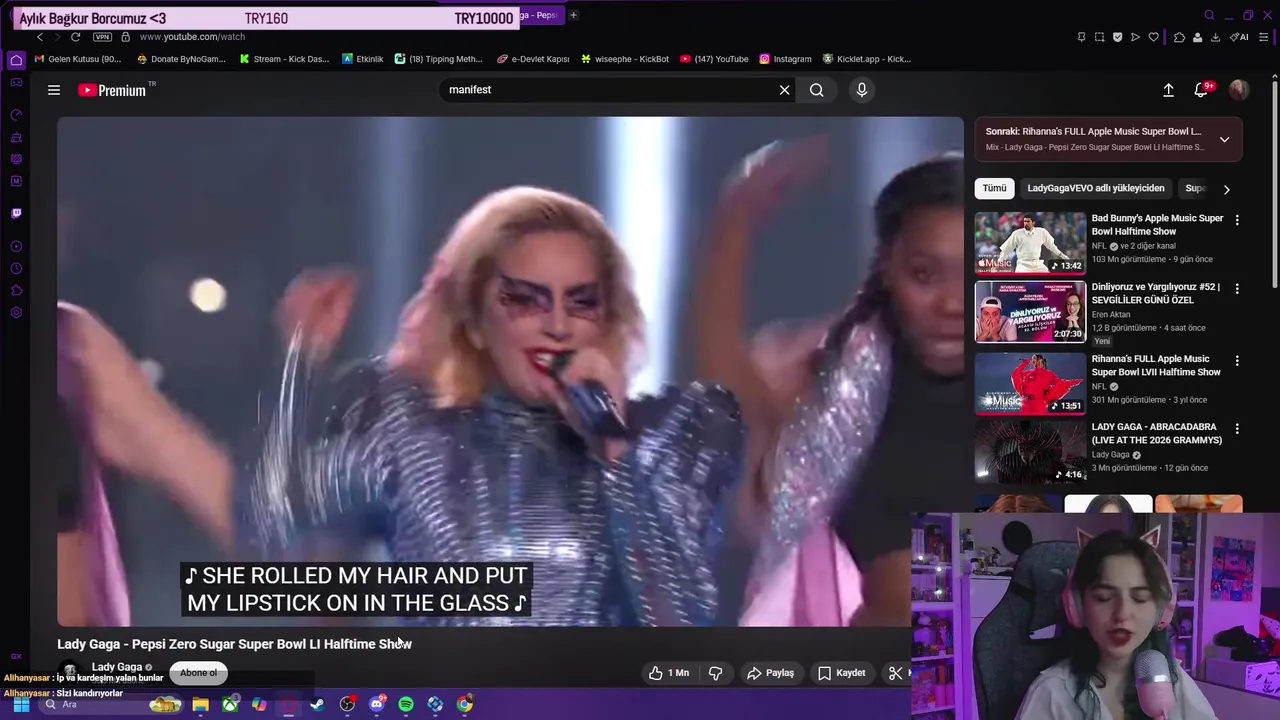The image size is (1280, 720).
Task: Open options for Rihanna's FULL halftime video
Action: tap(1237, 361)
